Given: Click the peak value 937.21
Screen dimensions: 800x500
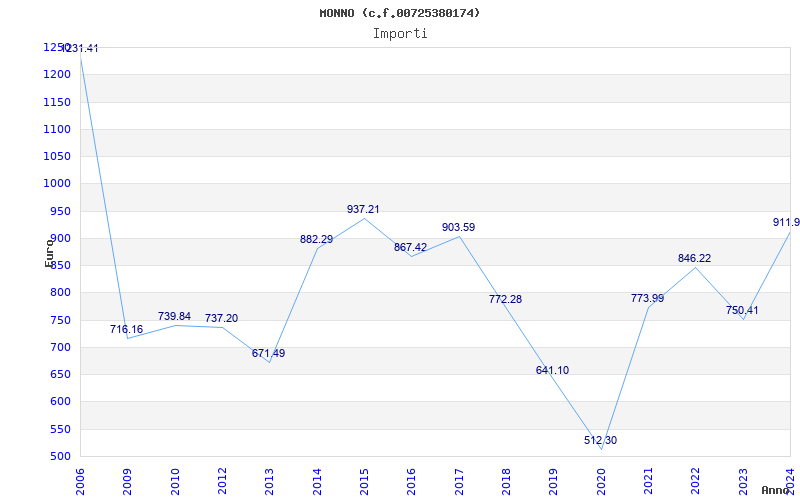Looking at the screenshot, I should coord(363,209).
